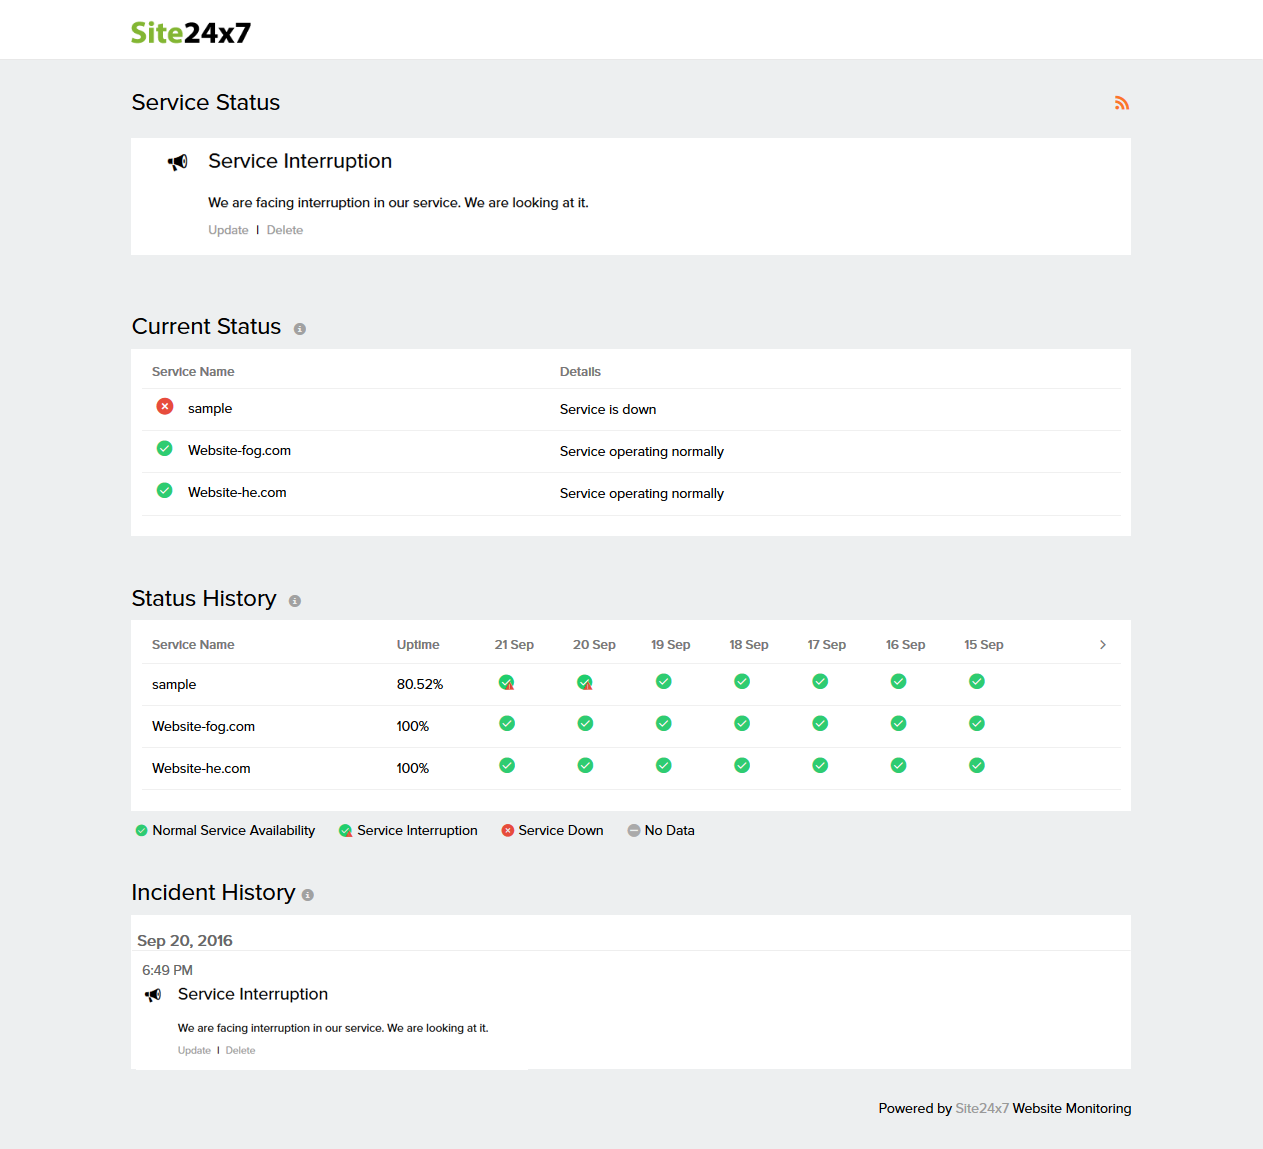
Task: Click Update link in top announcement
Action: click(x=228, y=230)
